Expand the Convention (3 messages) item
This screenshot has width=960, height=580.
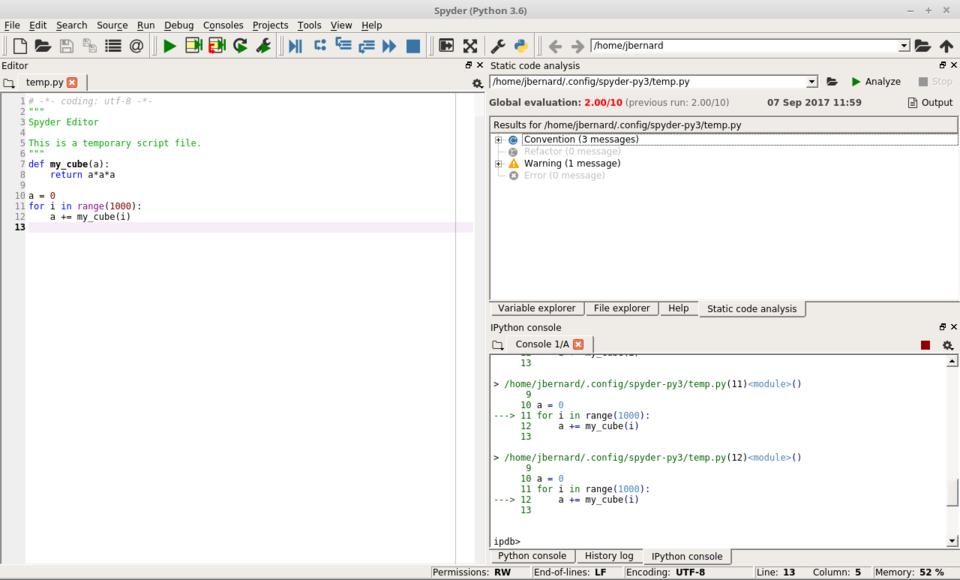point(498,140)
